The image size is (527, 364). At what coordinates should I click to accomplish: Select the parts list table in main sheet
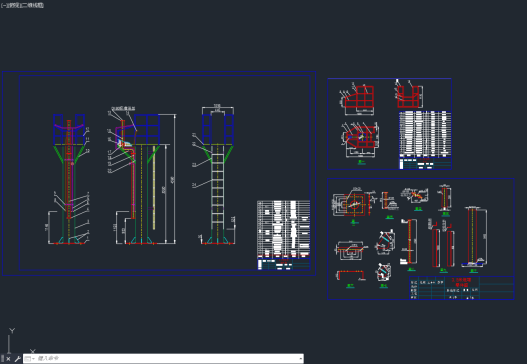click(284, 230)
